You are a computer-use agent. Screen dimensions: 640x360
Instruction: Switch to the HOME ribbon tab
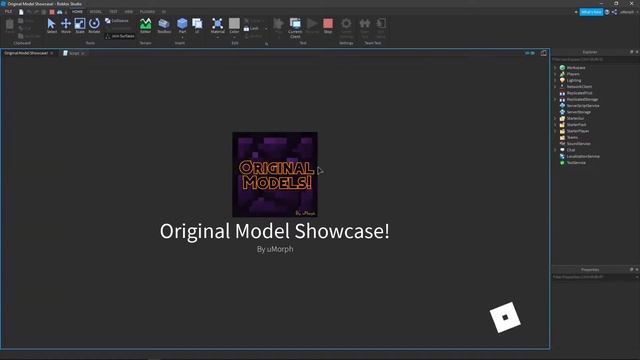point(77,12)
